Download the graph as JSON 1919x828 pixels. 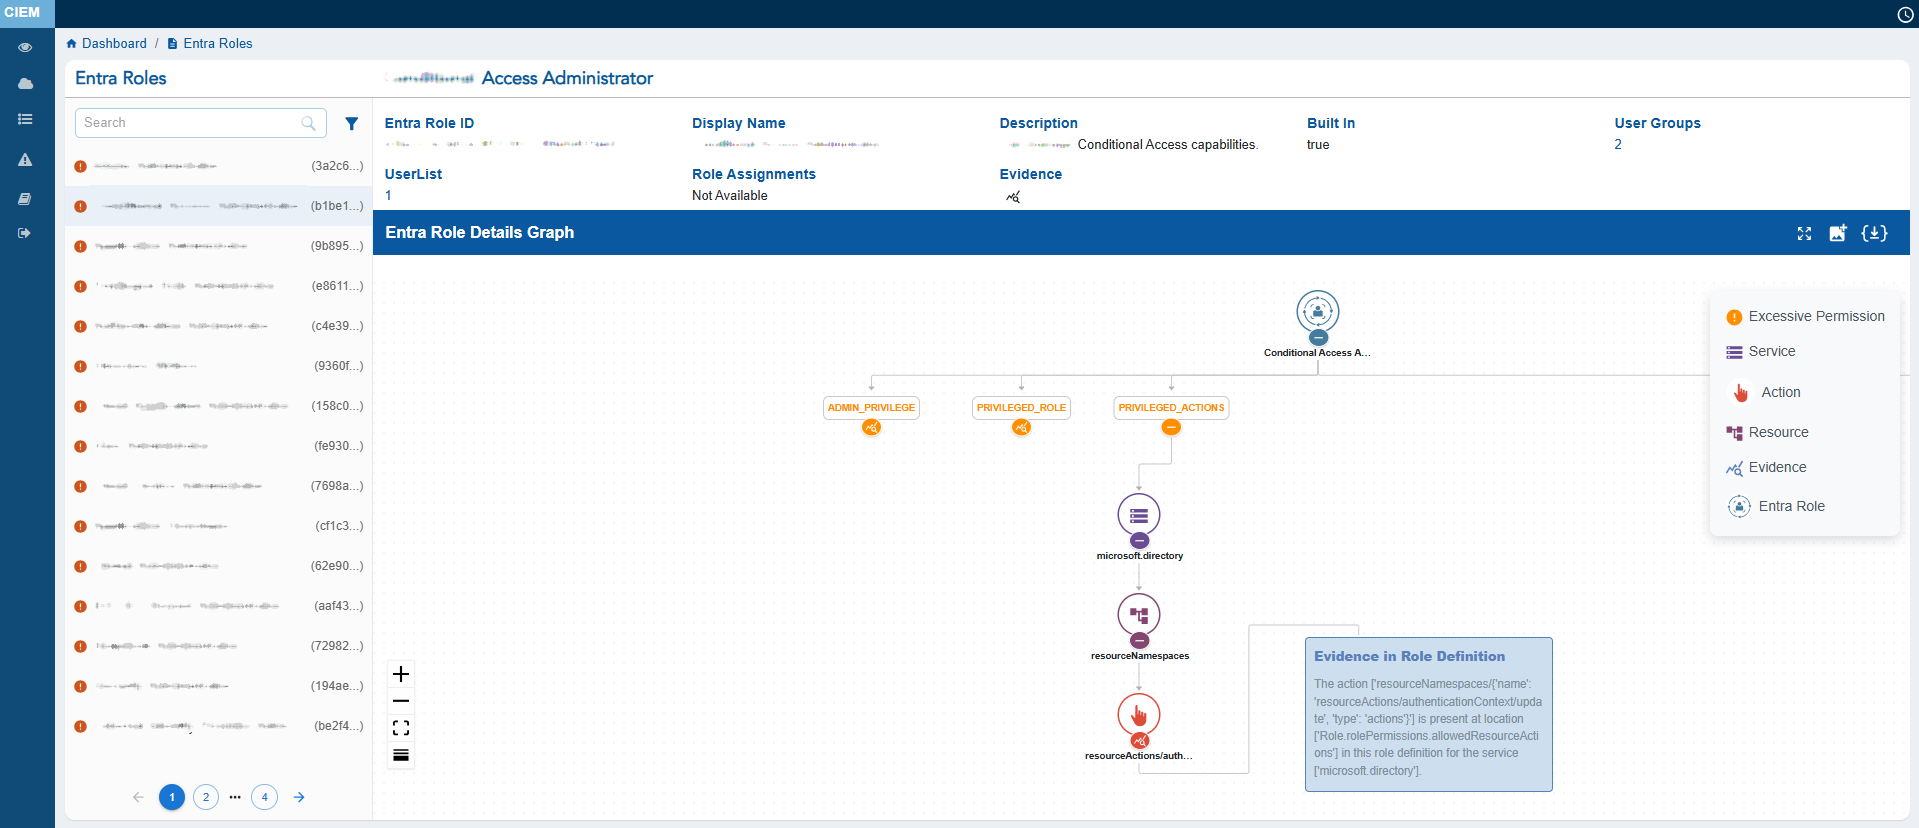click(1874, 233)
